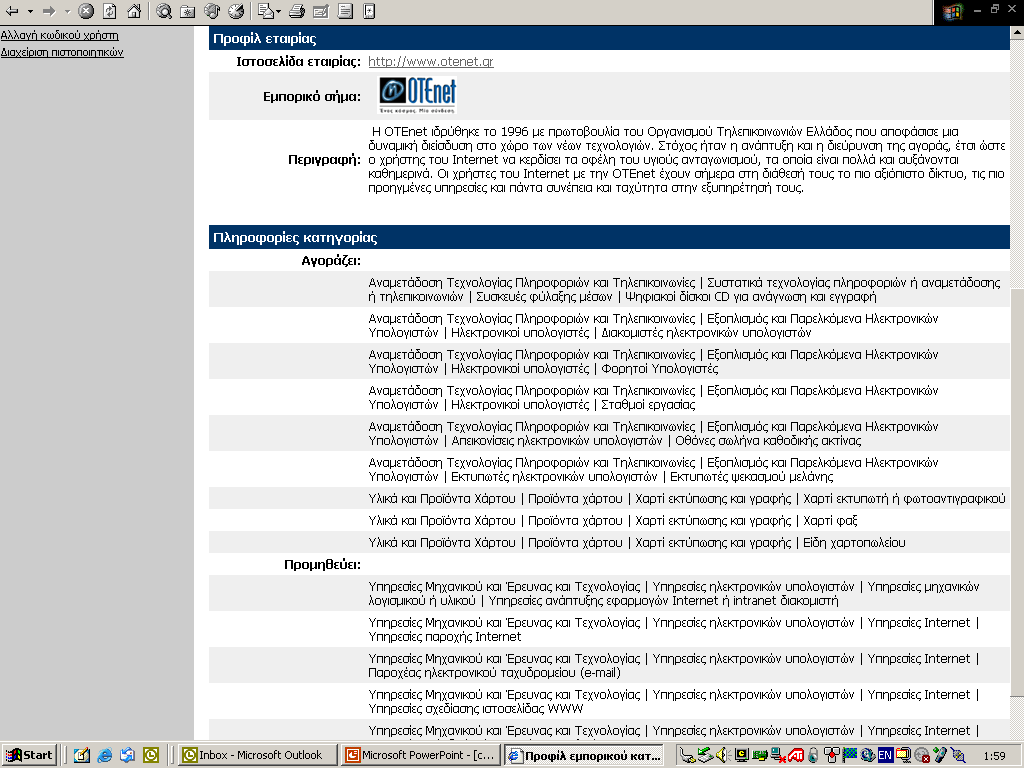Go back with the Back arrow
1024x768 pixels.
[12, 11]
